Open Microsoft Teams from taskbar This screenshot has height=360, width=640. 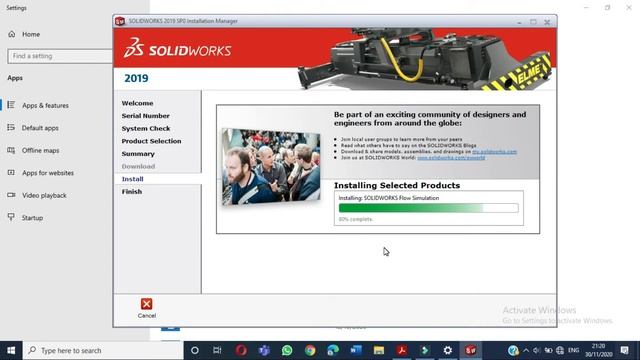264,350
